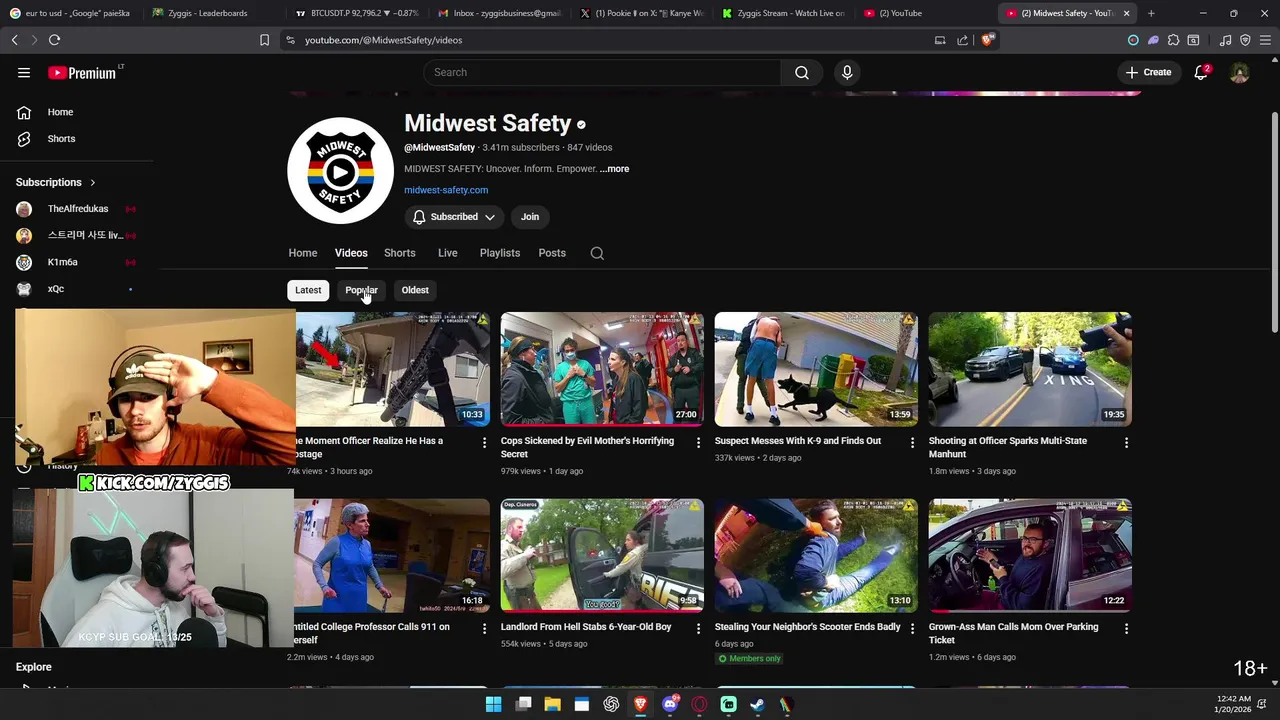Screen dimensions: 1280x720
Task: Click the YouTube search input field
Action: point(602,72)
